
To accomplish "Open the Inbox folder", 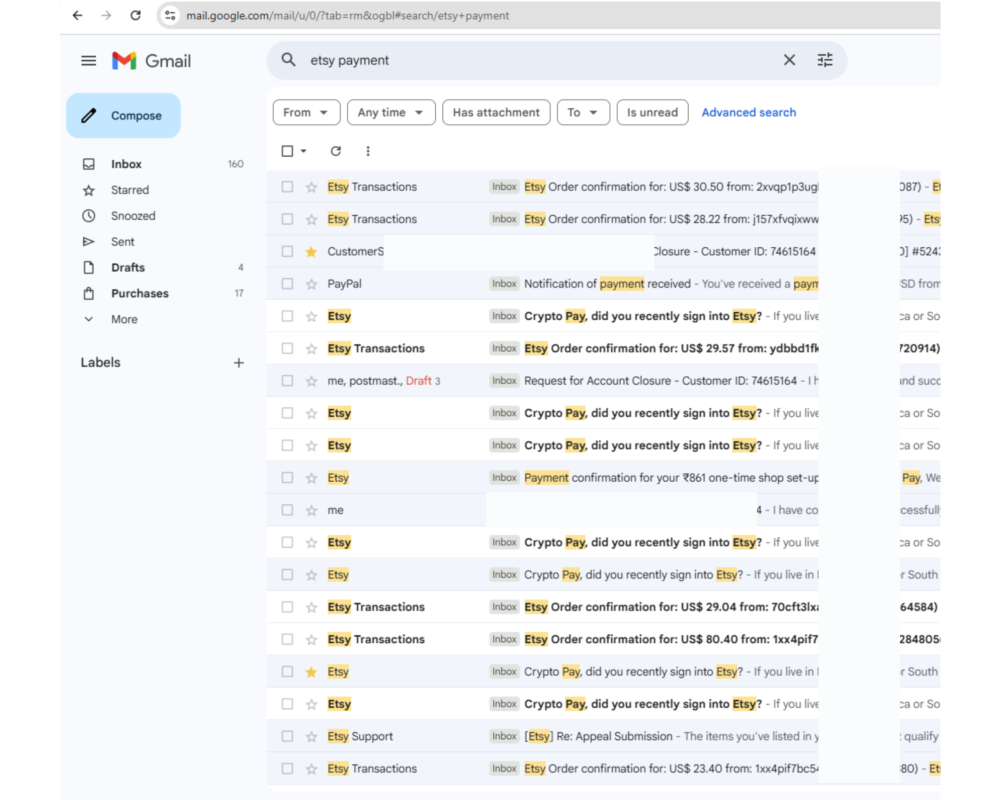I will (126, 164).
